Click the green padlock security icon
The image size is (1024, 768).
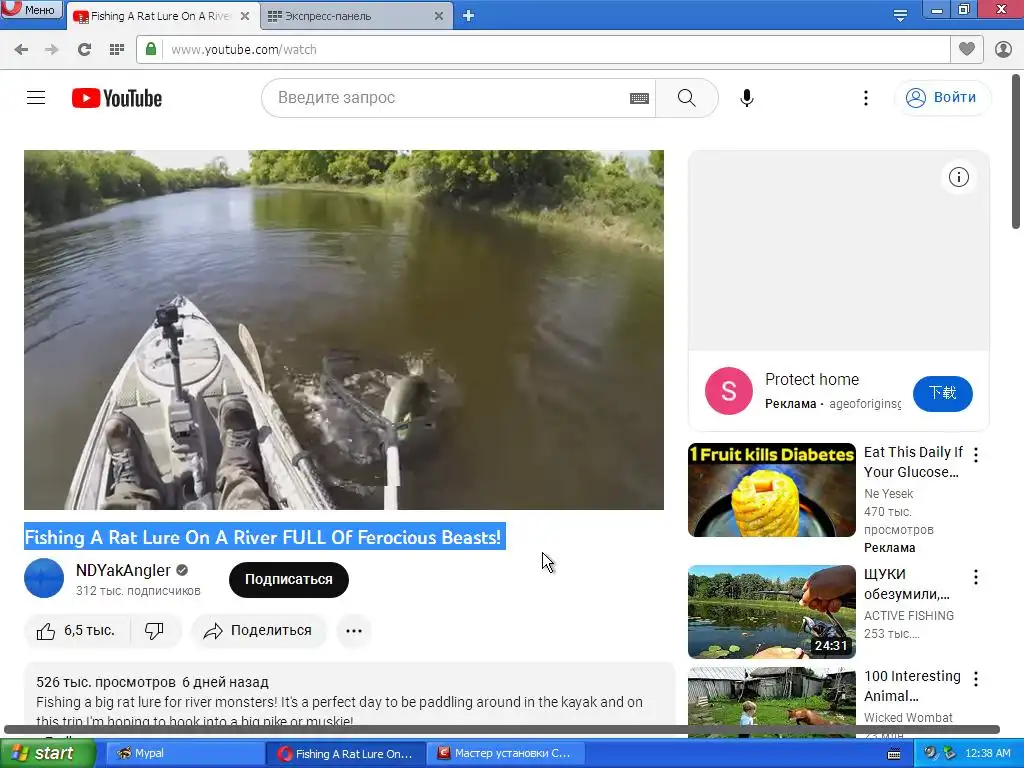[151, 49]
